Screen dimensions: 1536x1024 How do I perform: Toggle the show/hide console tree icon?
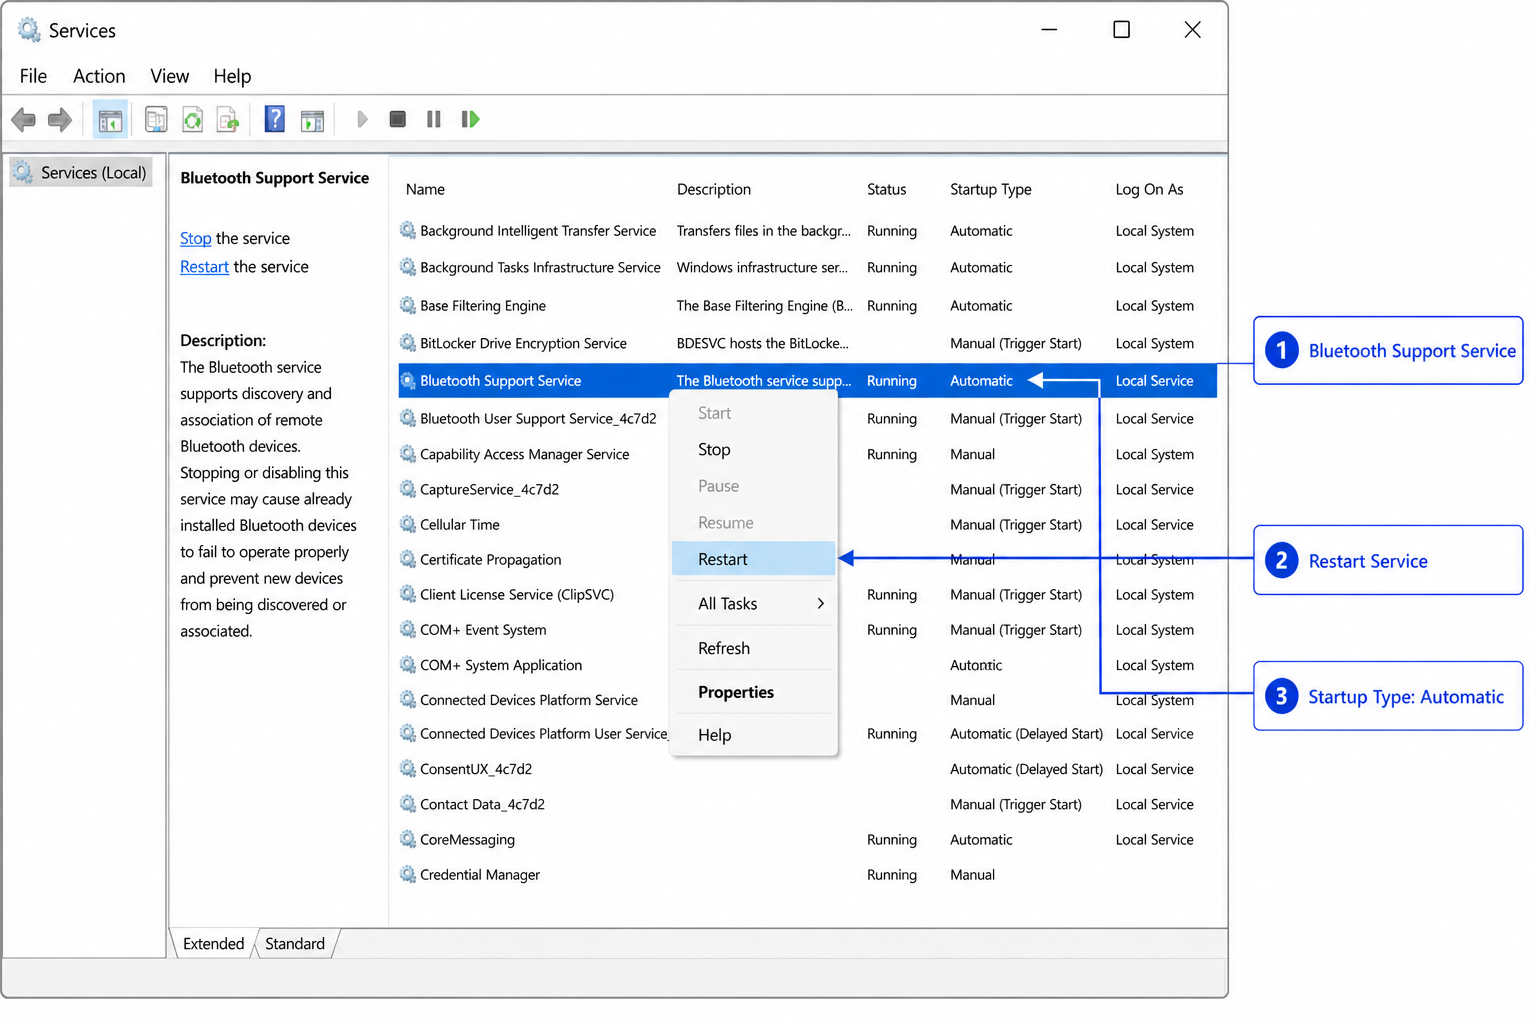(110, 120)
